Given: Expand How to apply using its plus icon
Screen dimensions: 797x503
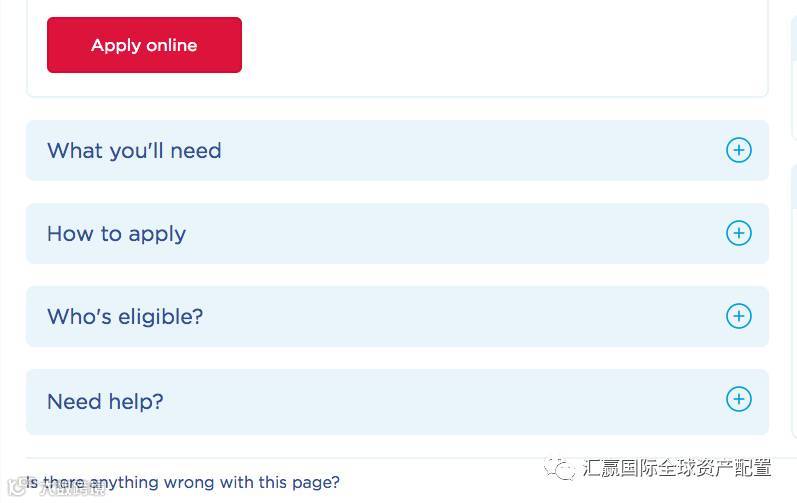Looking at the screenshot, I should [x=739, y=233].
